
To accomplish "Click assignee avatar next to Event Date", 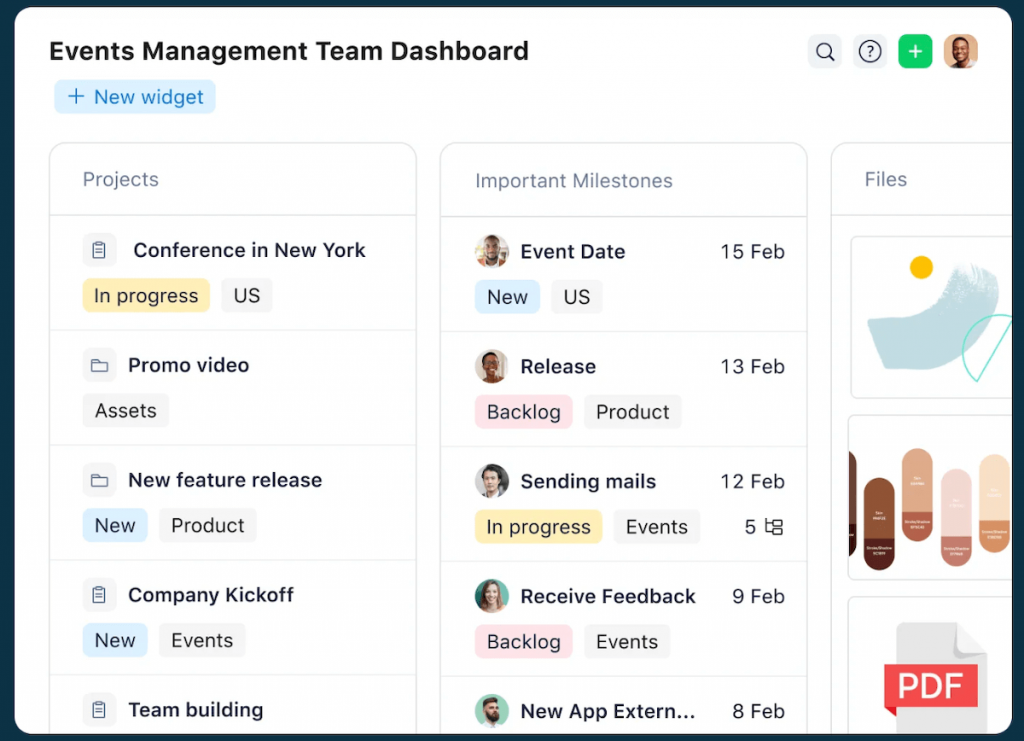I will [491, 251].
